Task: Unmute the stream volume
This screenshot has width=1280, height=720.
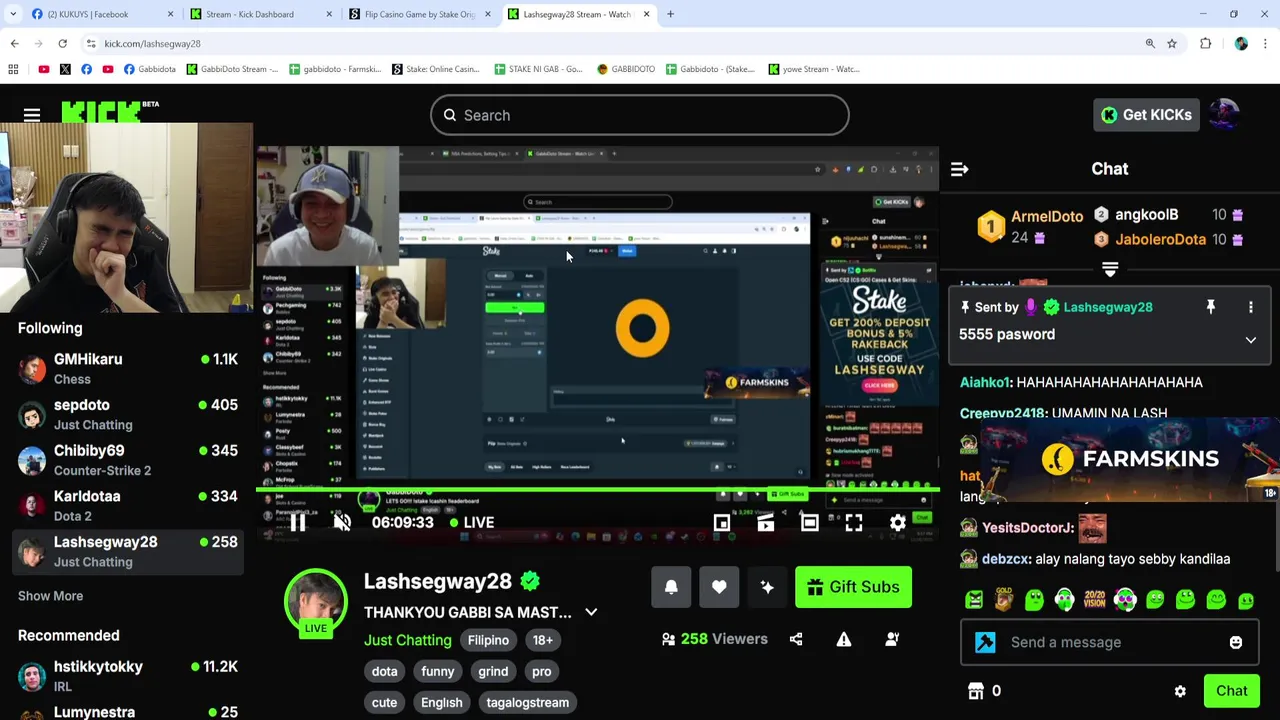Action: tap(342, 522)
